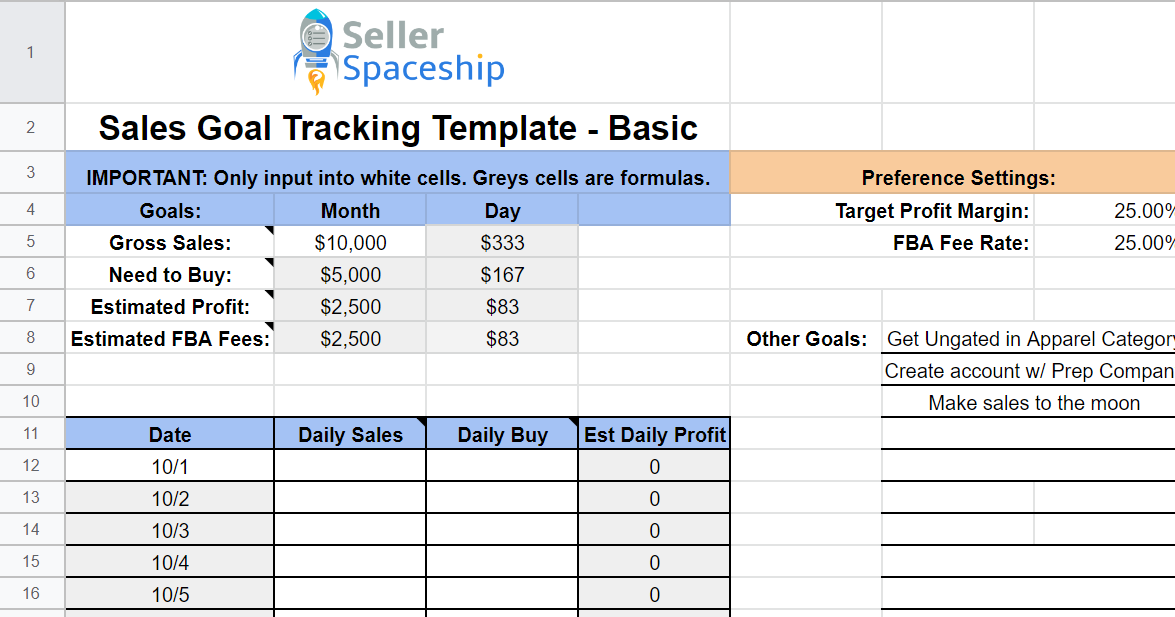Click the Estimated FBA Fees label cell
This screenshot has width=1175, height=617.
170,338
